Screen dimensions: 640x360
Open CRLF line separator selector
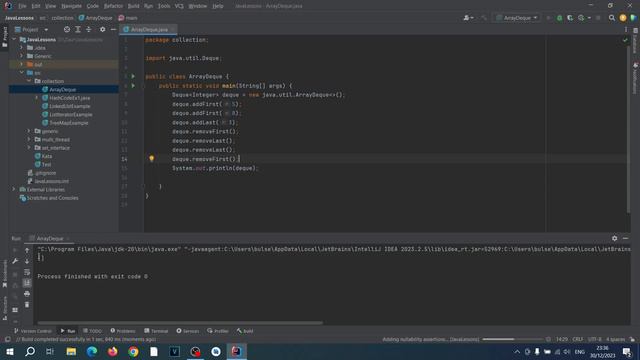578,339
